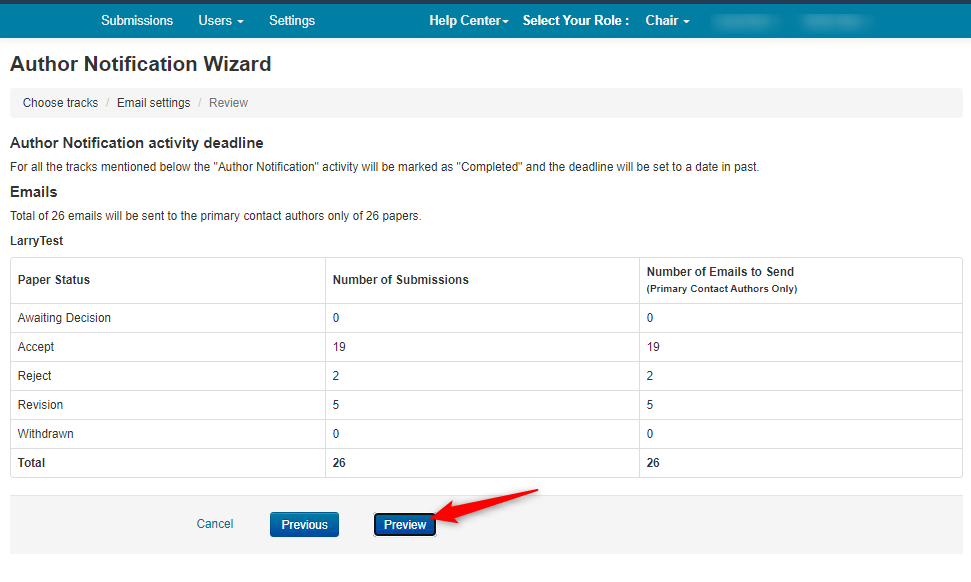Go back to the Email settings step
971x582 pixels.
click(x=153, y=103)
